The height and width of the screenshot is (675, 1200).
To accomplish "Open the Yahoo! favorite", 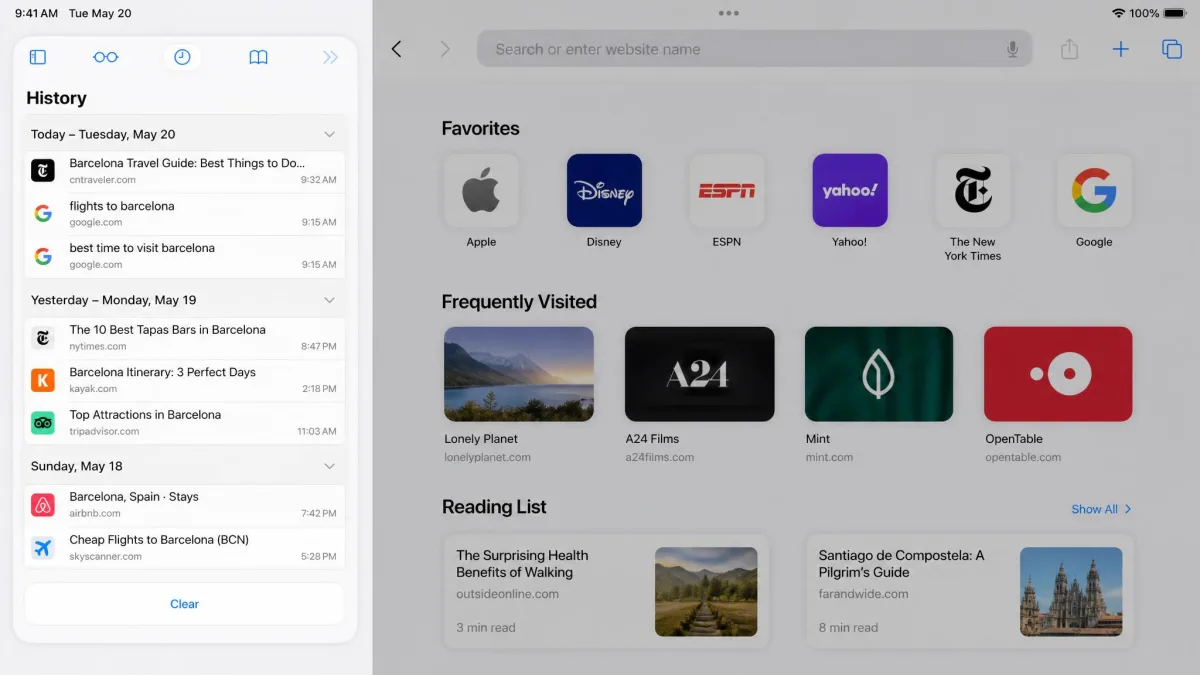I will coord(850,190).
